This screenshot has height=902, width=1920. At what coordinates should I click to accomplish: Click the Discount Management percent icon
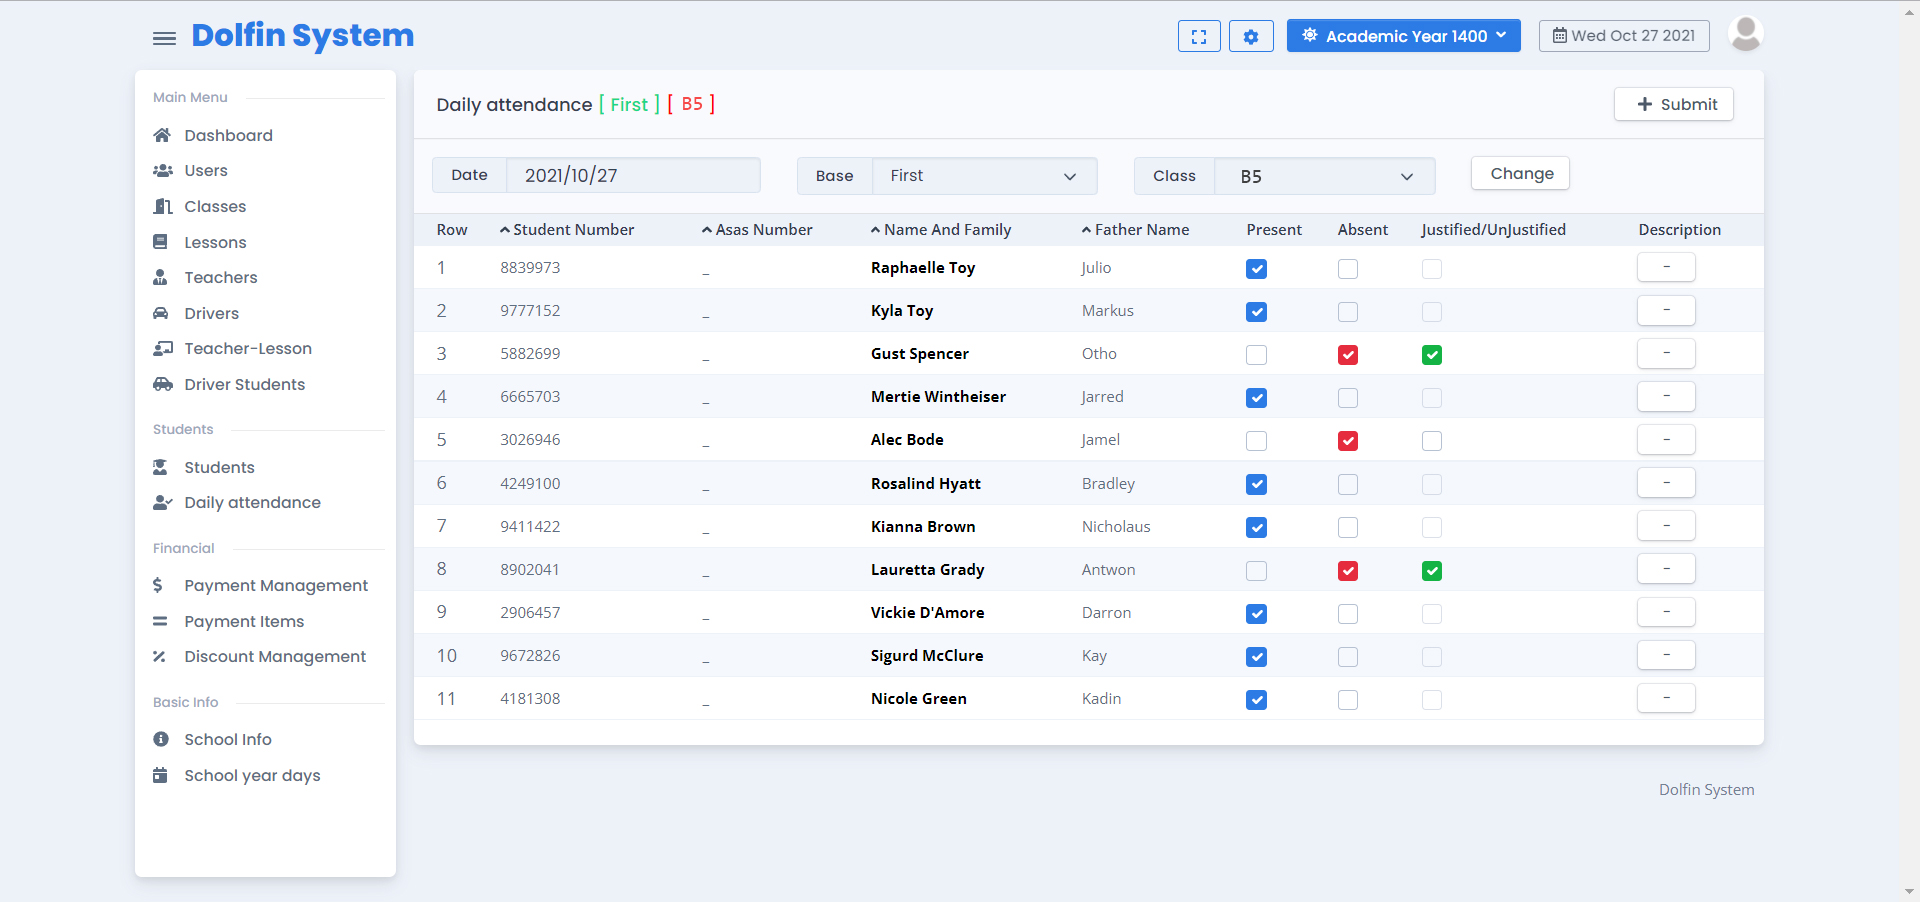coord(159,656)
